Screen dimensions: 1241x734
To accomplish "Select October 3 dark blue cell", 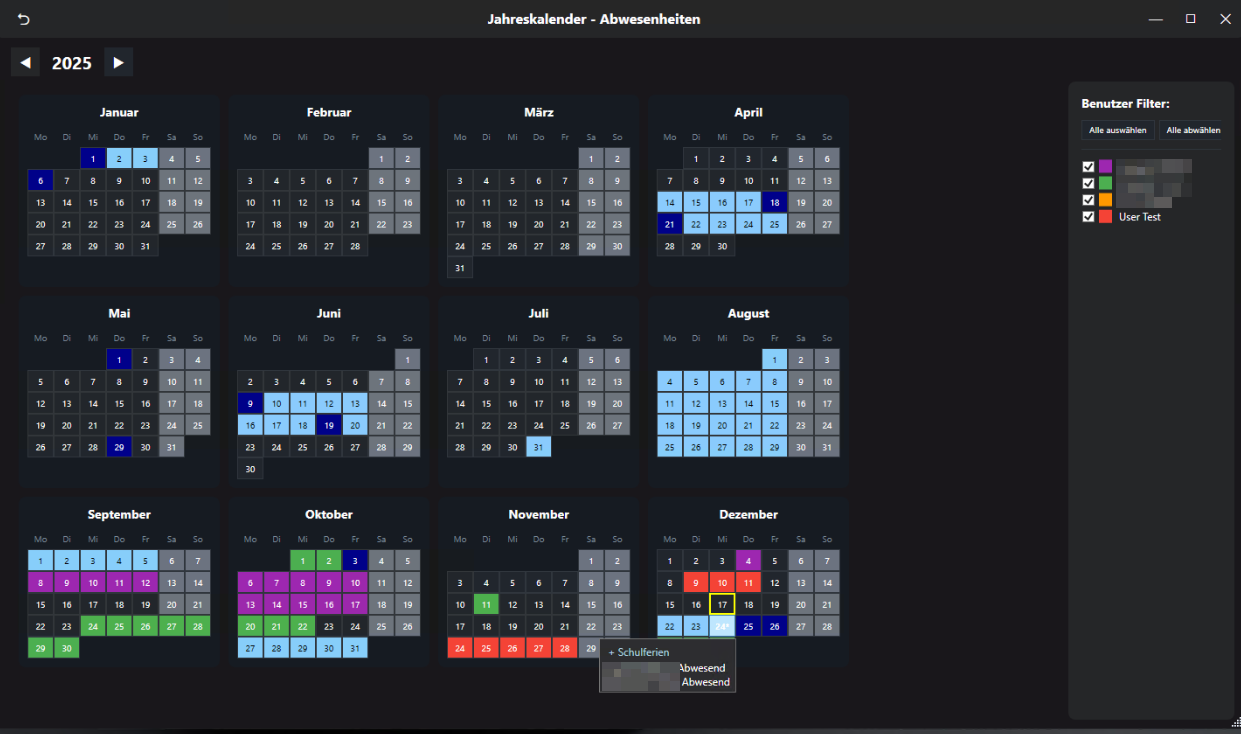I will [x=355, y=560].
